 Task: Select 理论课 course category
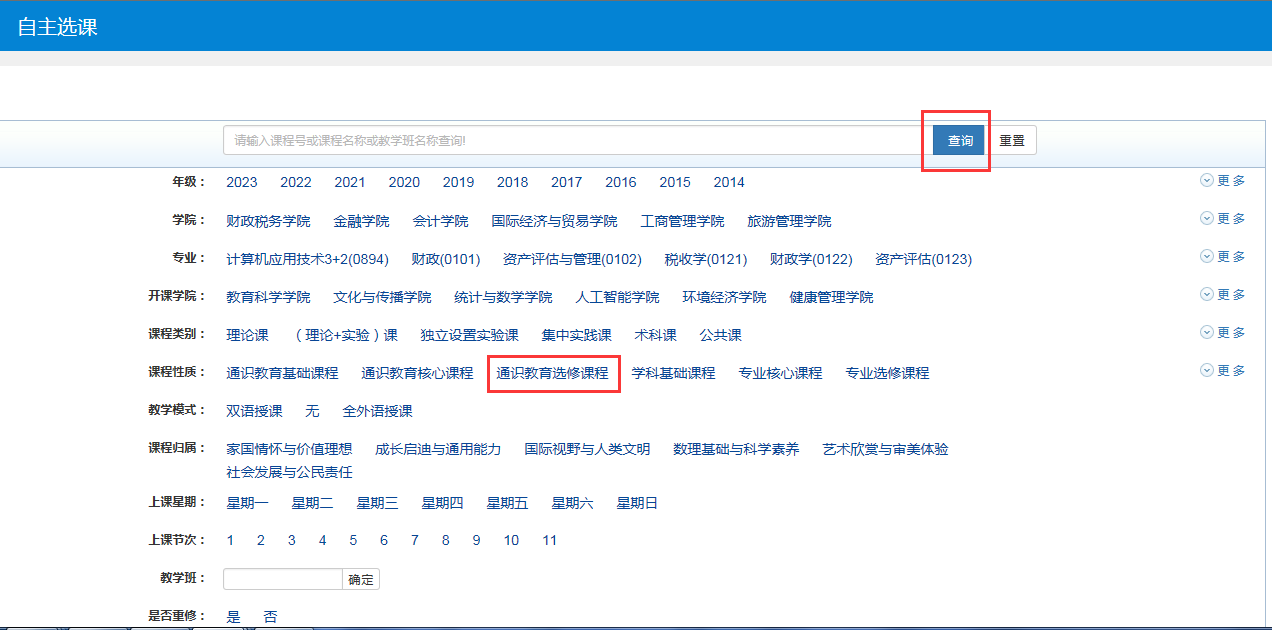tap(247, 335)
